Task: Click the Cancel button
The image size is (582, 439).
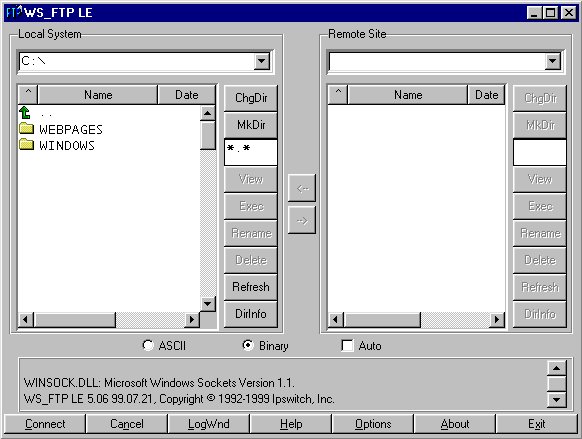Action: [x=127, y=424]
